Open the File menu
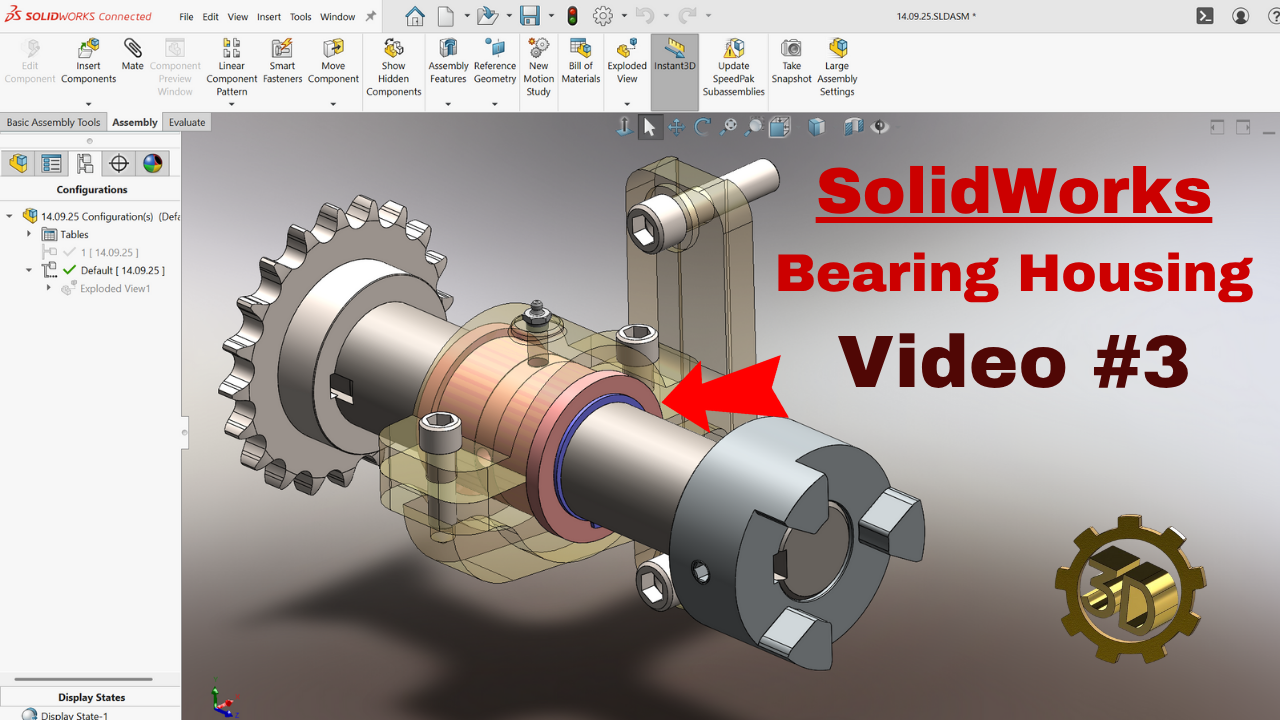 [x=187, y=17]
